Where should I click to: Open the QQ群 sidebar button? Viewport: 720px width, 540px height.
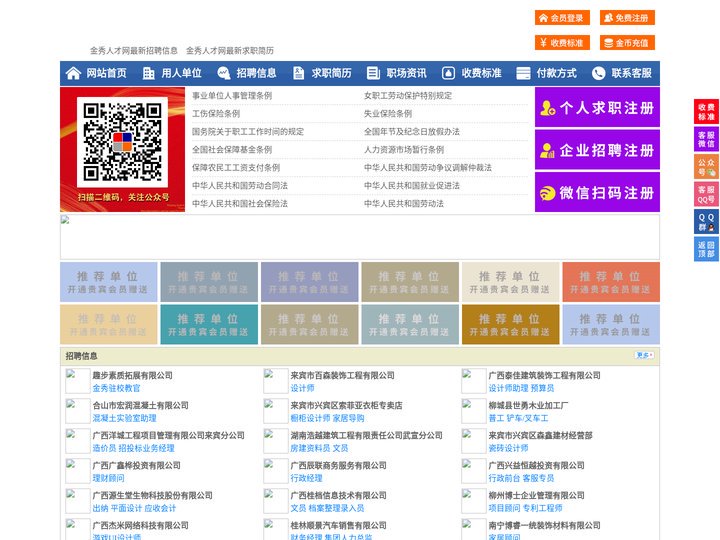pos(706,222)
